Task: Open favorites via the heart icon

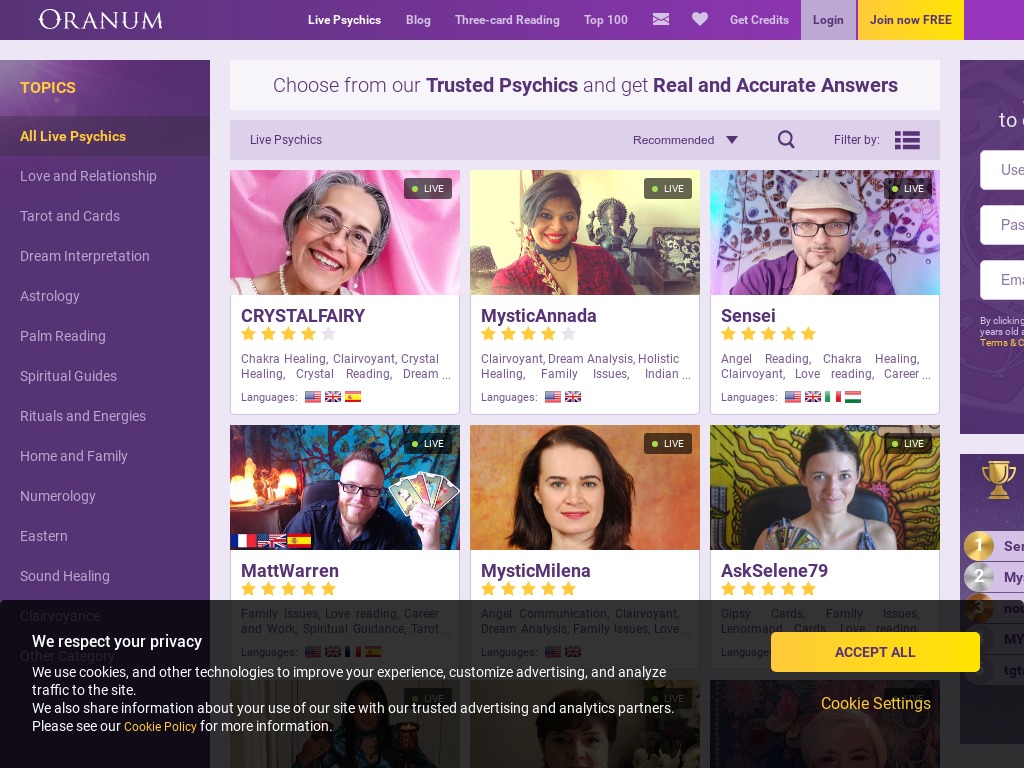Action: (699, 20)
